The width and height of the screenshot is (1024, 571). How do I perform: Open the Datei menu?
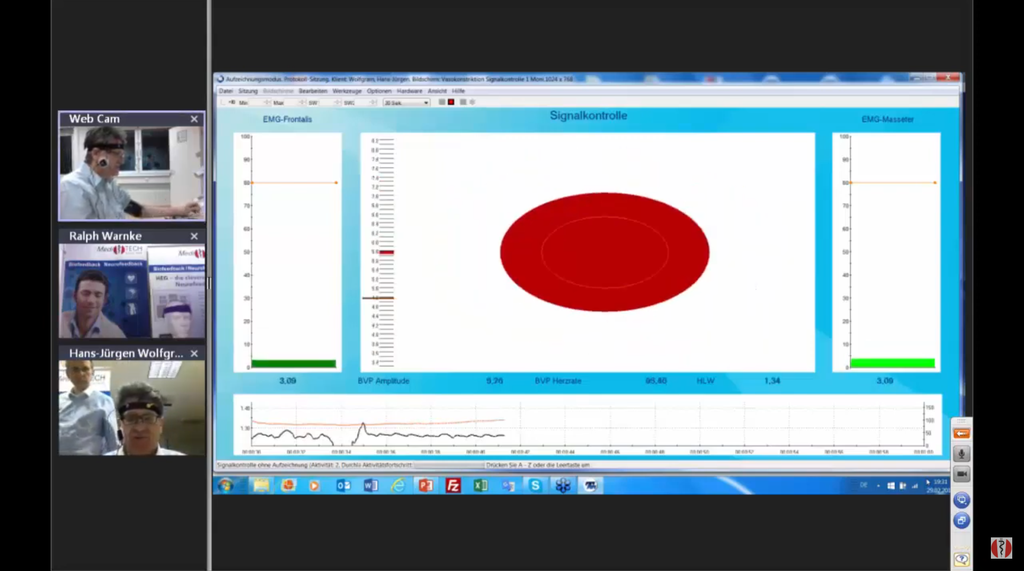[x=225, y=91]
